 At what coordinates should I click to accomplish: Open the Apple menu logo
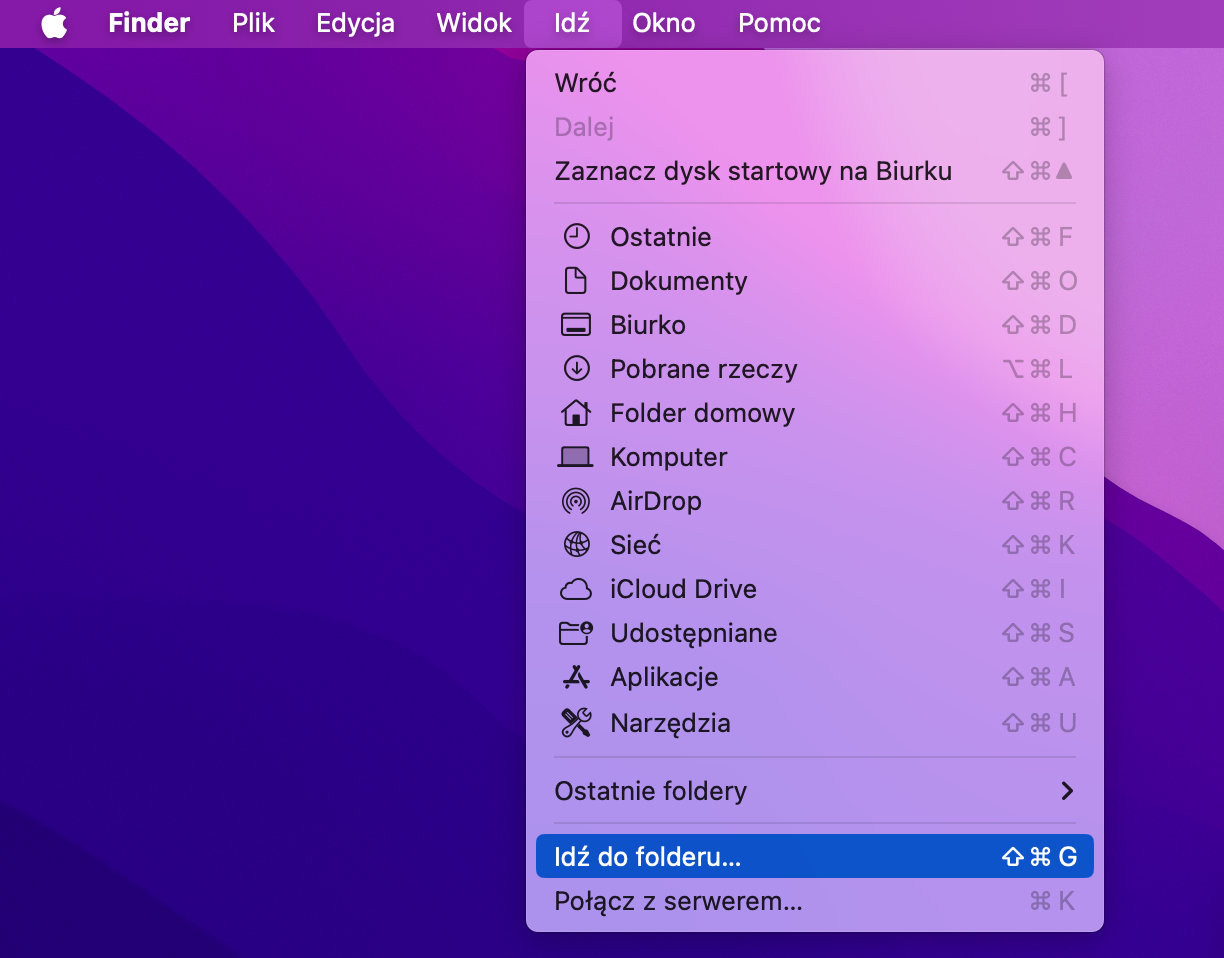(x=54, y=23)
